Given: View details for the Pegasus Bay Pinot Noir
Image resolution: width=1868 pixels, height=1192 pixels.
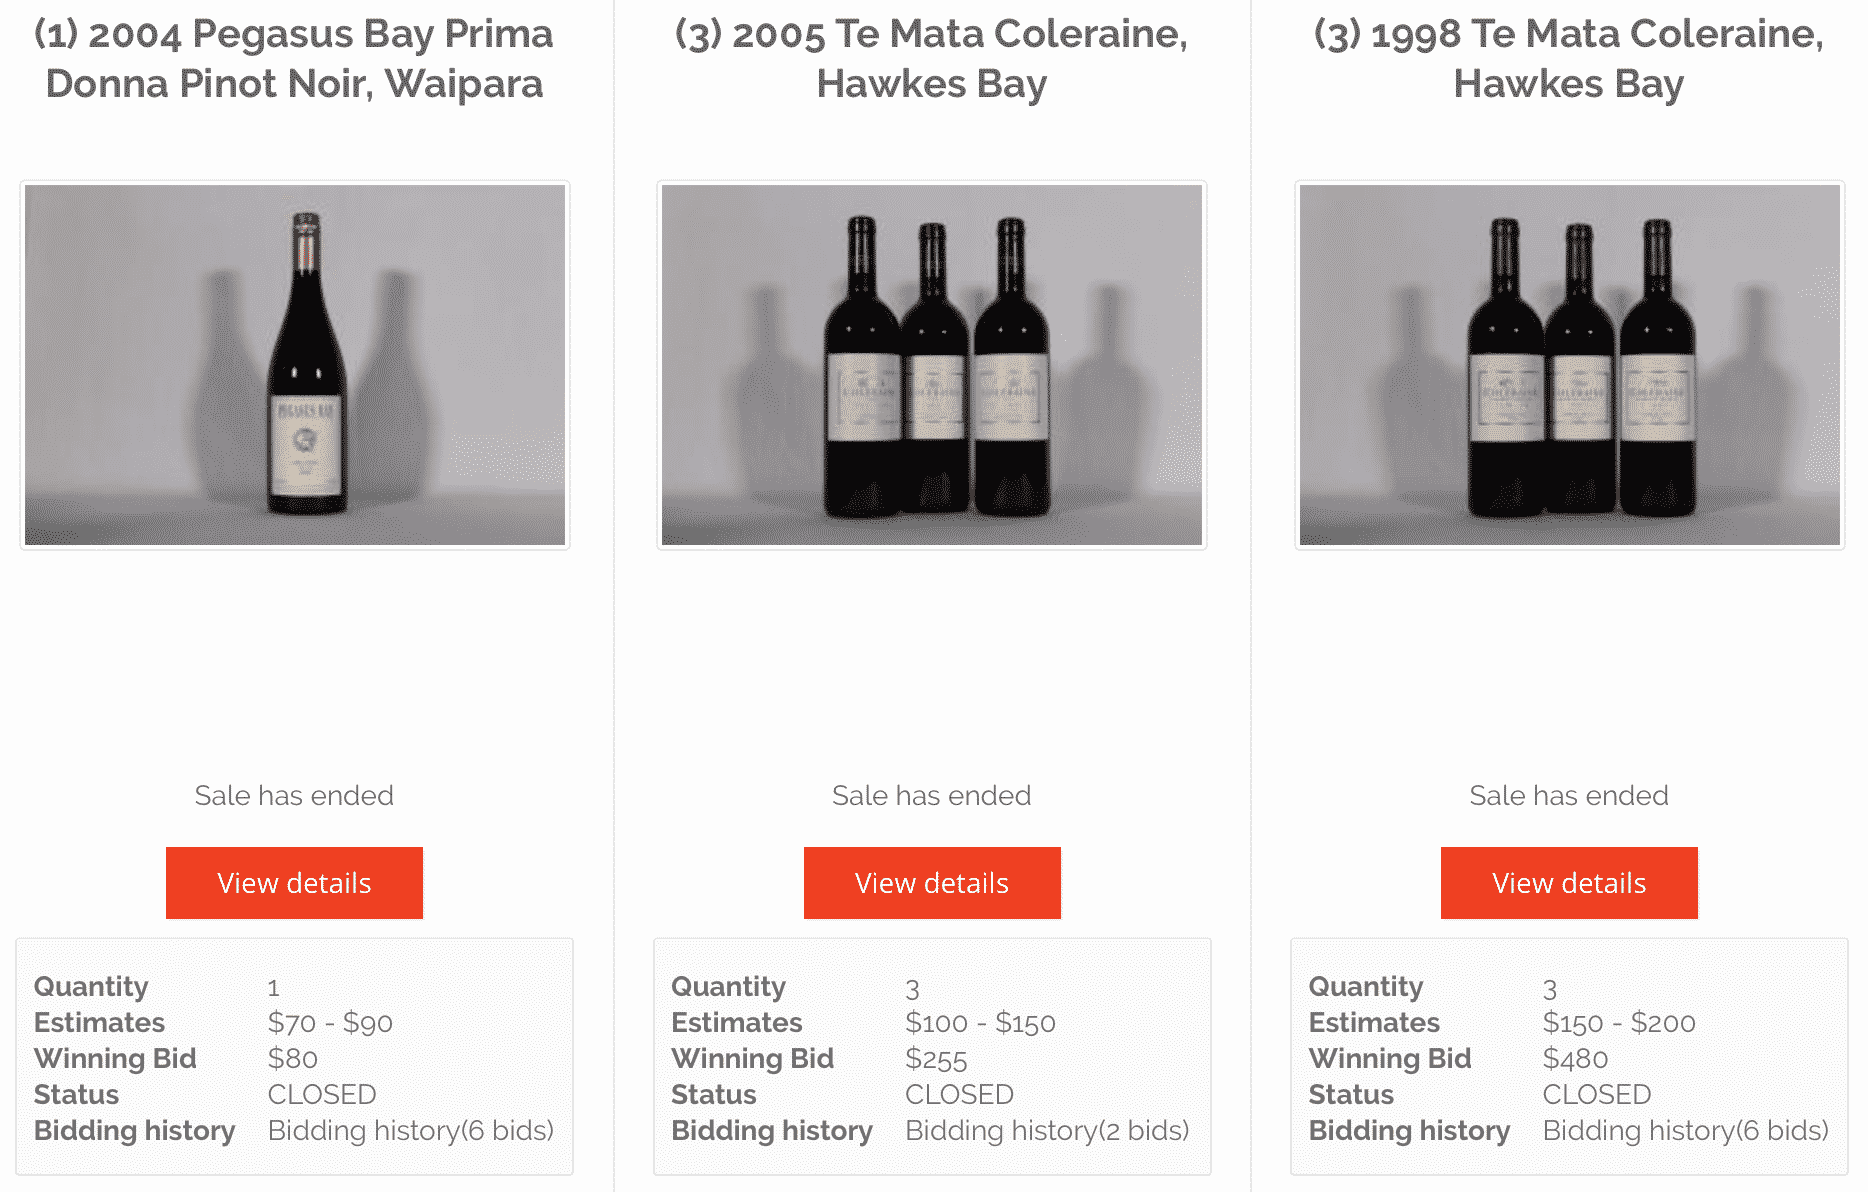Looking at the screenshot, I should [x=294, y=883].
